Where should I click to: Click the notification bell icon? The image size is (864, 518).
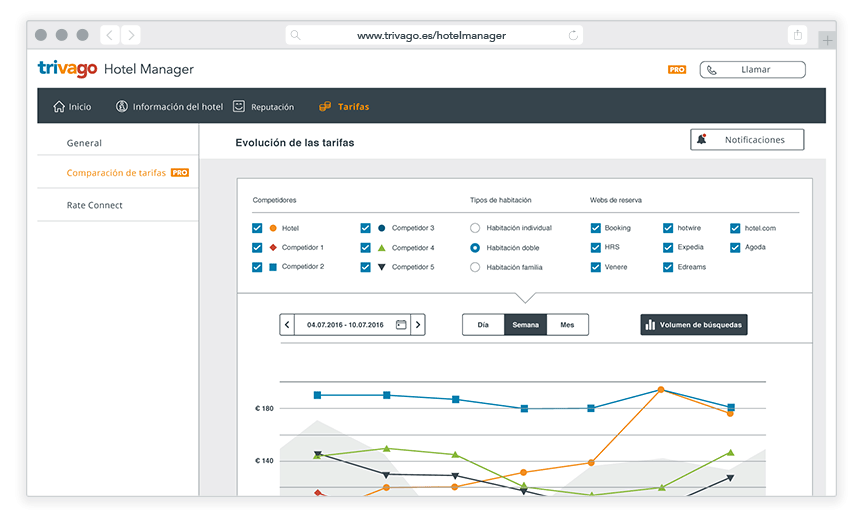point(701,139)
